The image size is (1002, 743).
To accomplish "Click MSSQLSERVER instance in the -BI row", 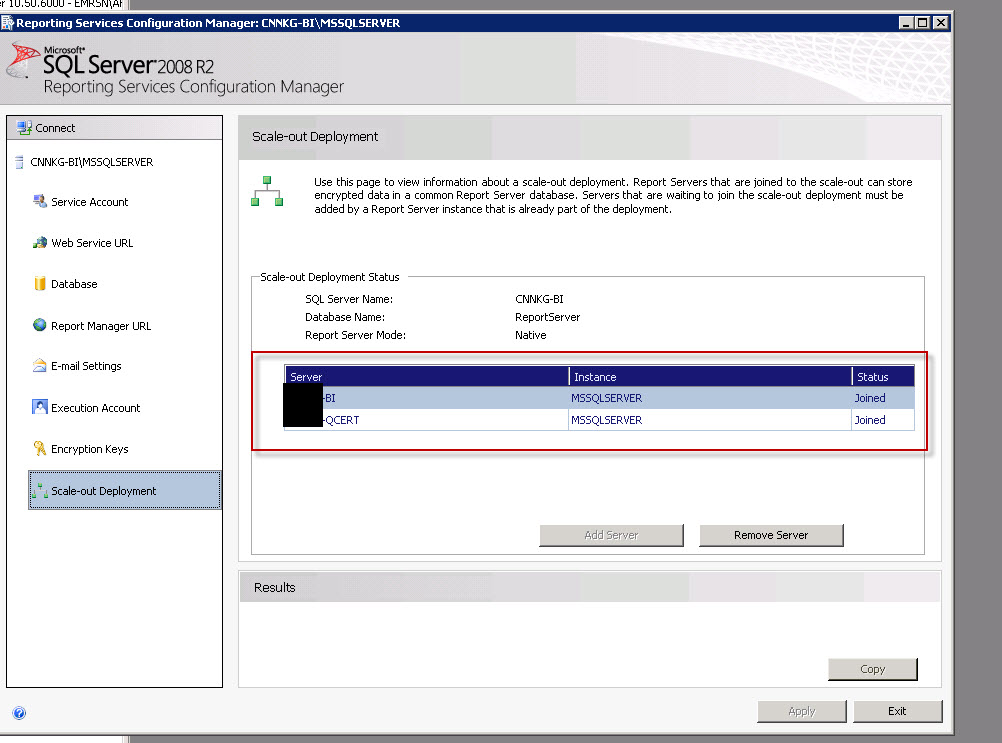I will coord(606,398).
